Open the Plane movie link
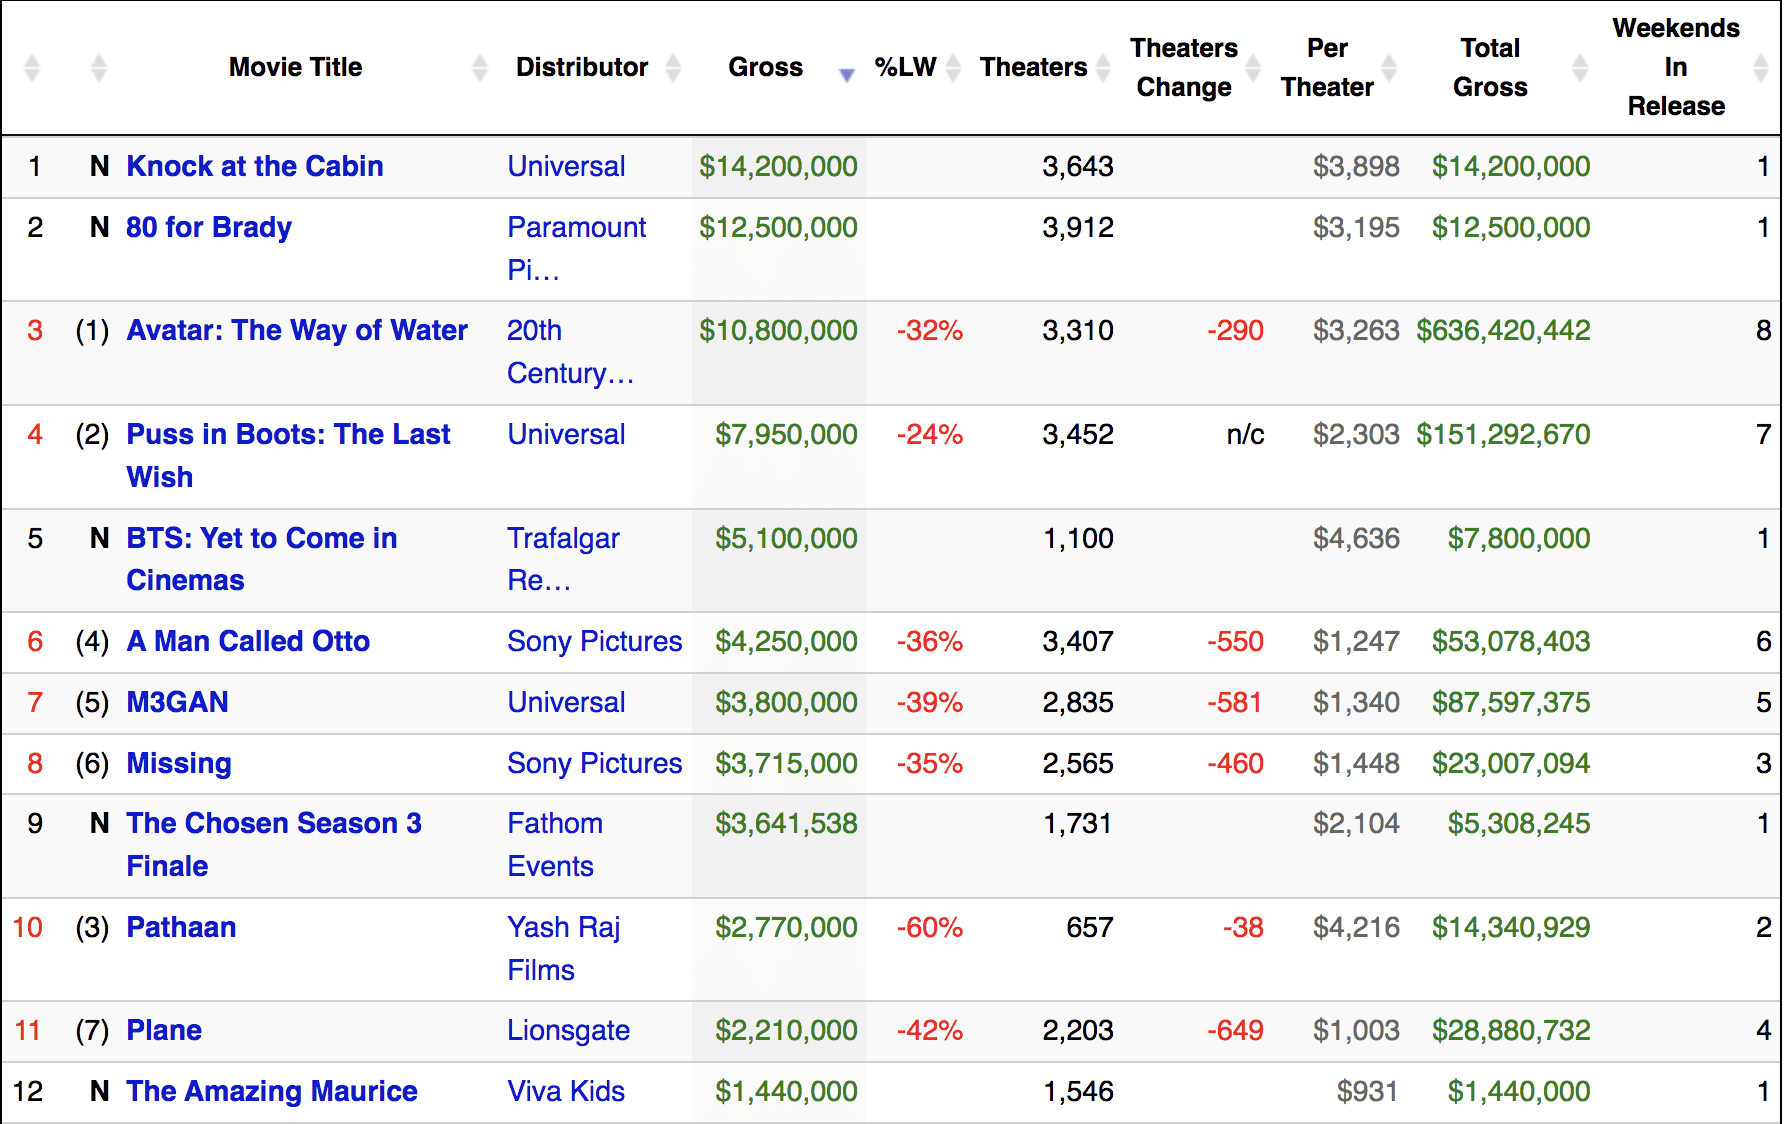This screenshot has height=1124, width=1784. [164, 1030]
